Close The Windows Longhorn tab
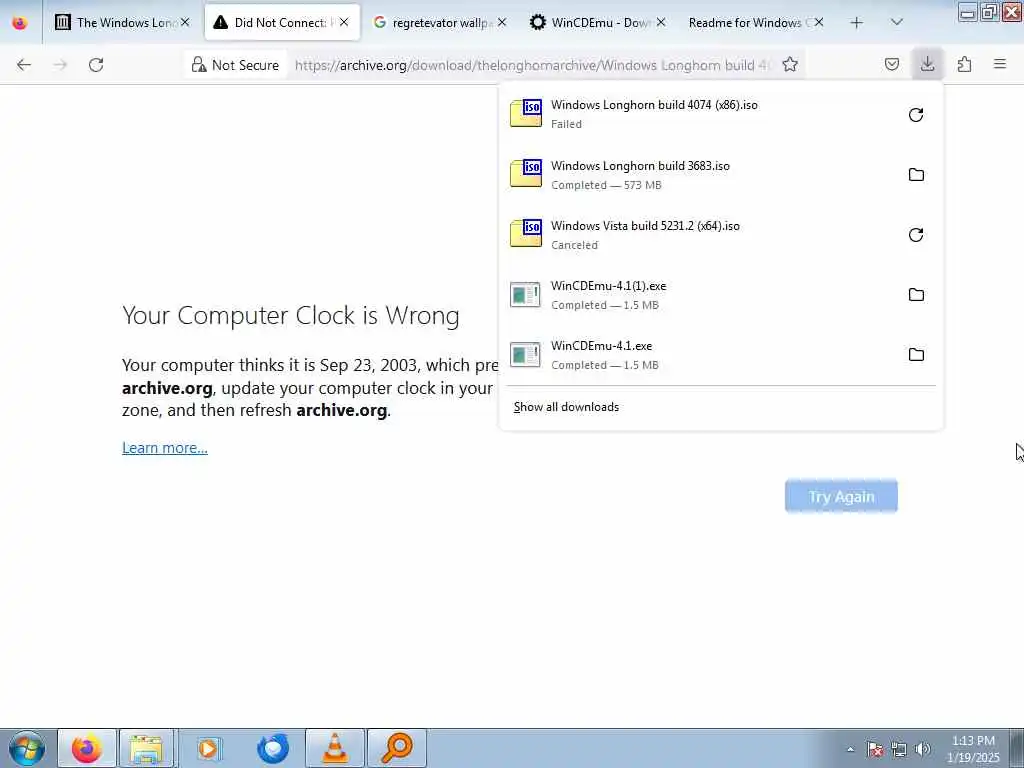This screenshot has height=768, width=1024. 185,23
